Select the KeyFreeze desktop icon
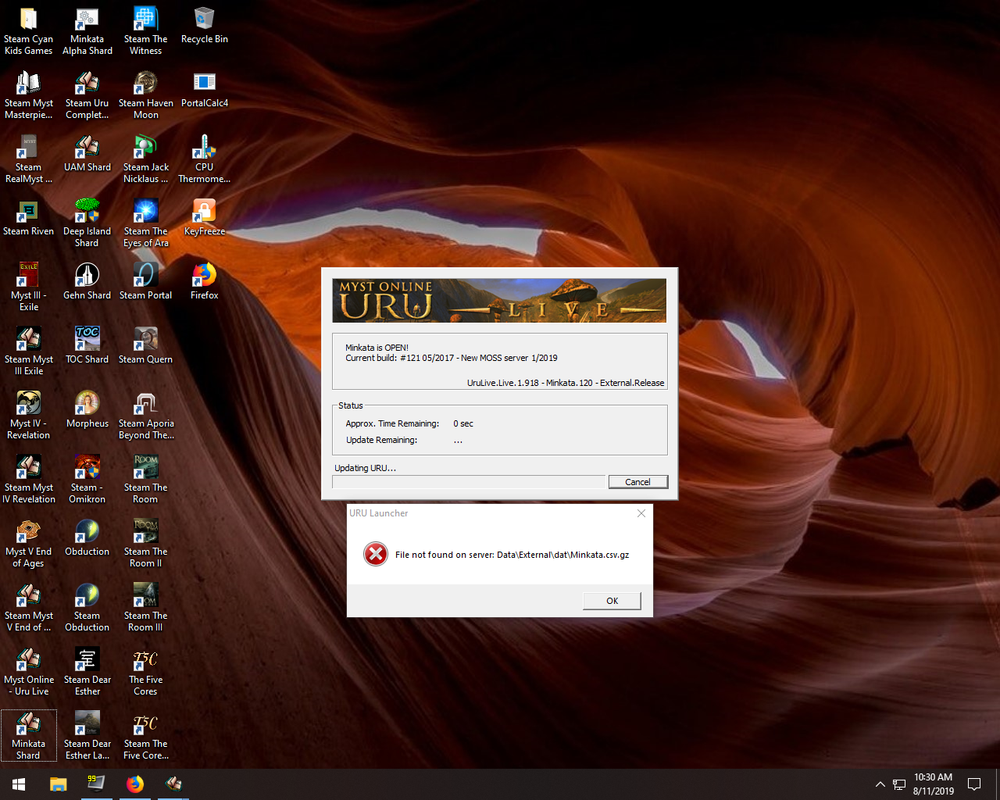 pyautogui.click(x=204, y=218)
